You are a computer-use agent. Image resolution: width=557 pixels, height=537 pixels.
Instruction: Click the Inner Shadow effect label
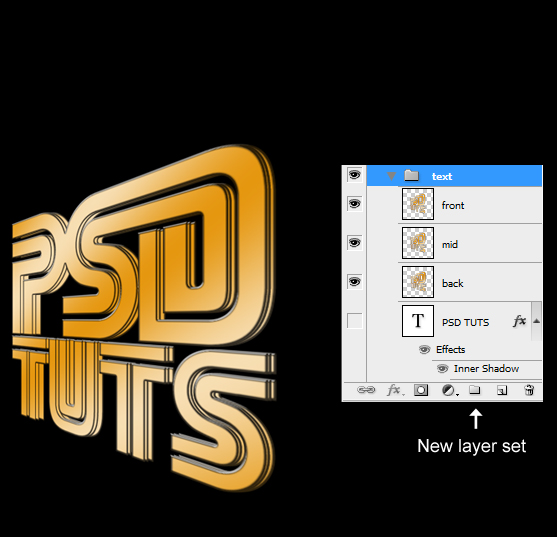(x=486, y=369)
